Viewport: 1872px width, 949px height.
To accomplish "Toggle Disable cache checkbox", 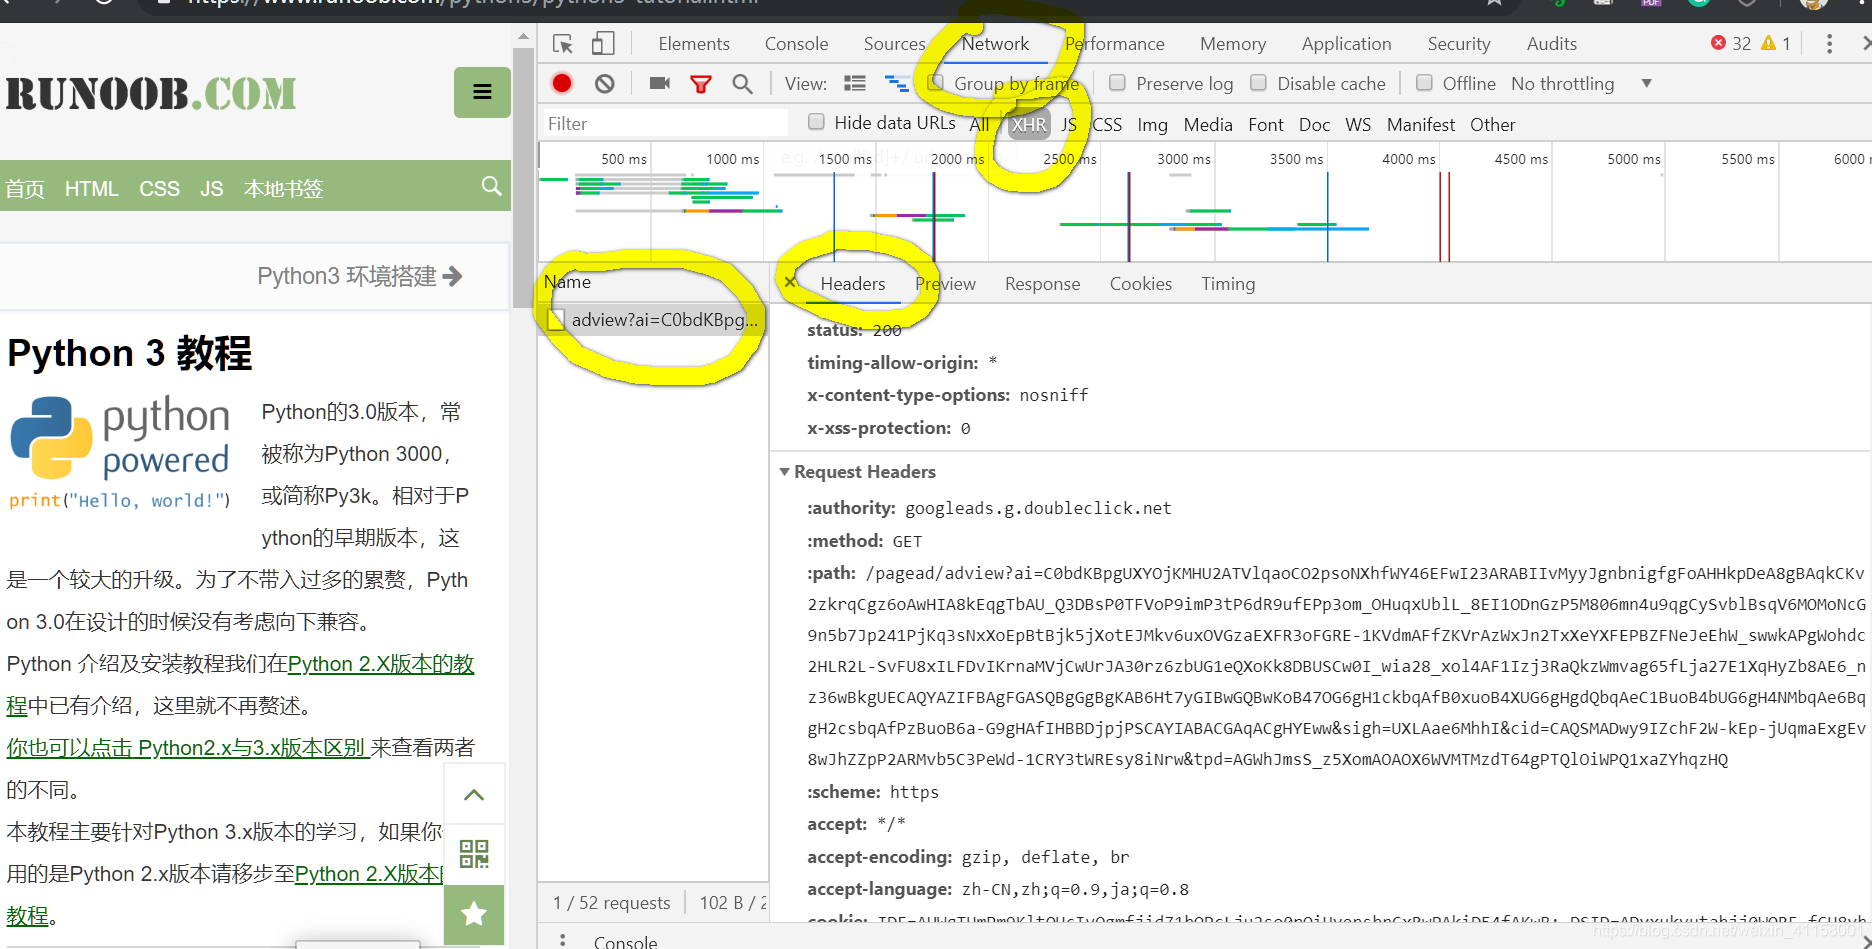I will click(1259, 83).
